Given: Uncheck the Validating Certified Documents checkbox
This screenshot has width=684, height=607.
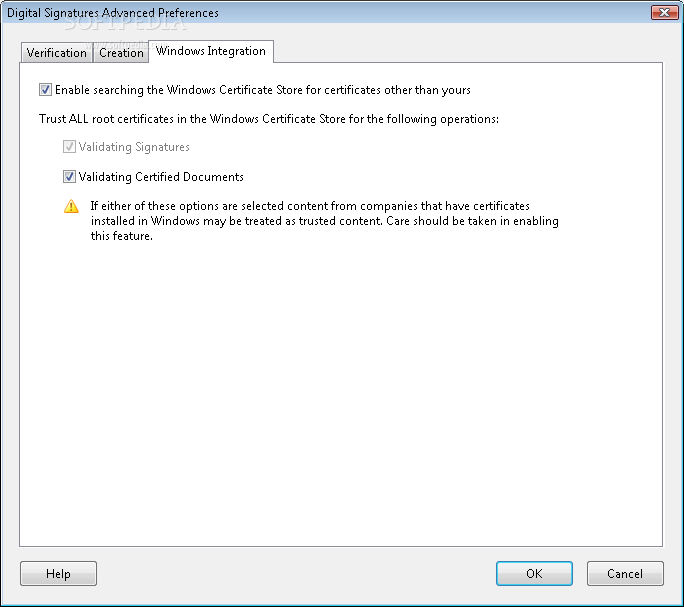Looking at the screenshot, I should tap(69, 177).
